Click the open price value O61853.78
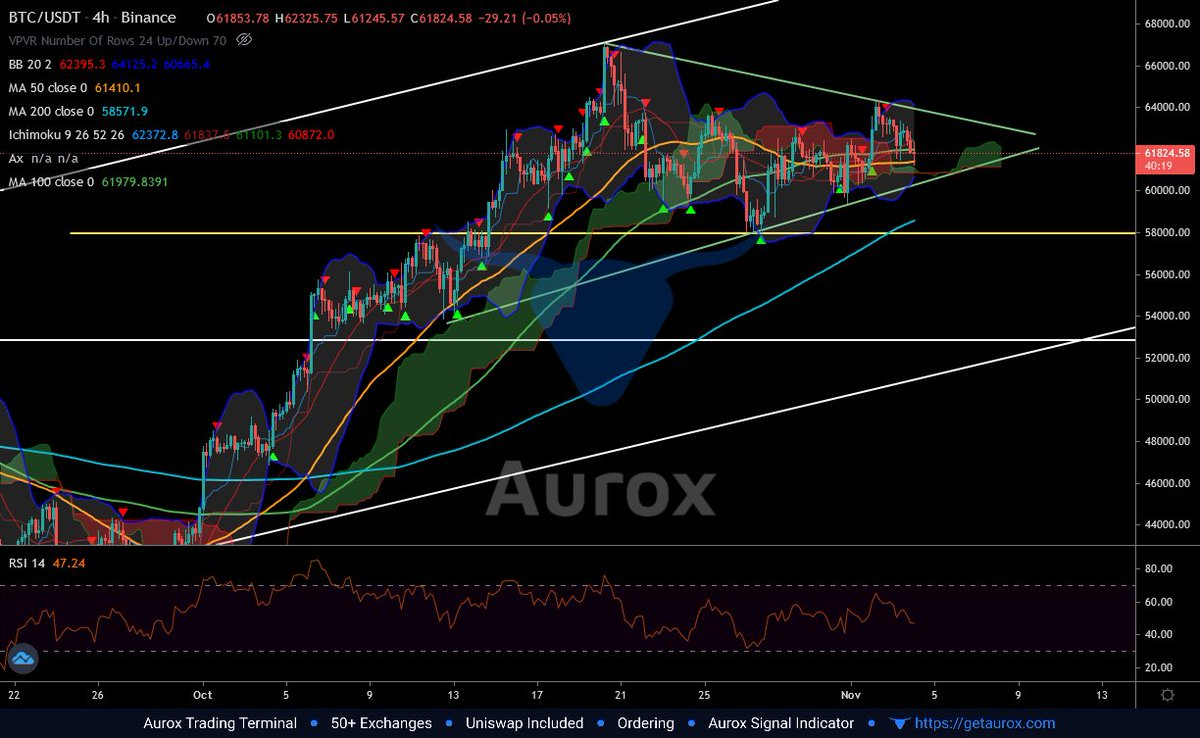 coord(239,18)
